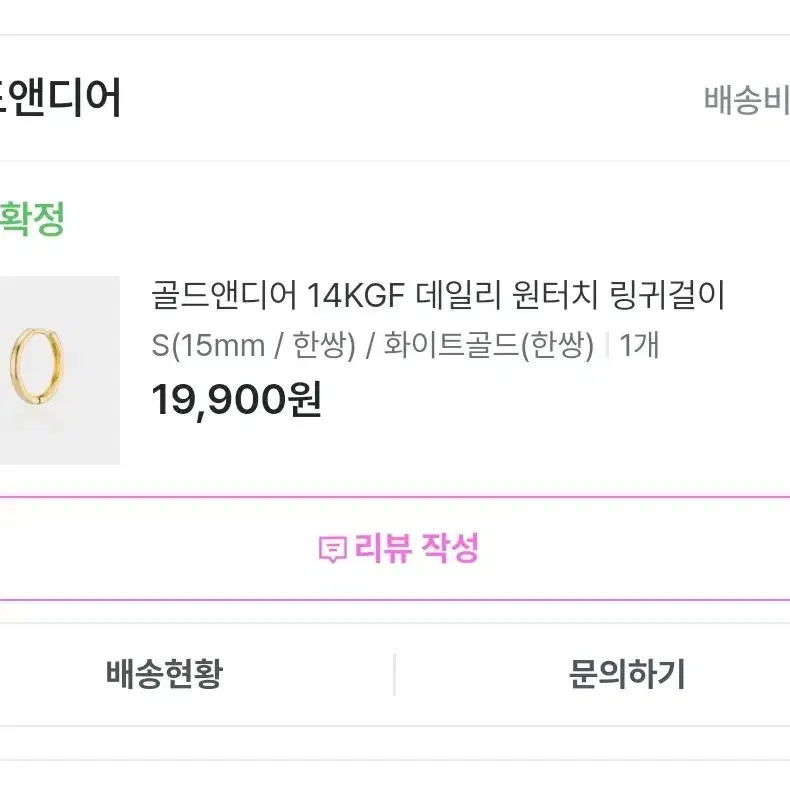
Task: Tap the 1개 quantity label
Action: click(x=639, y=345)
